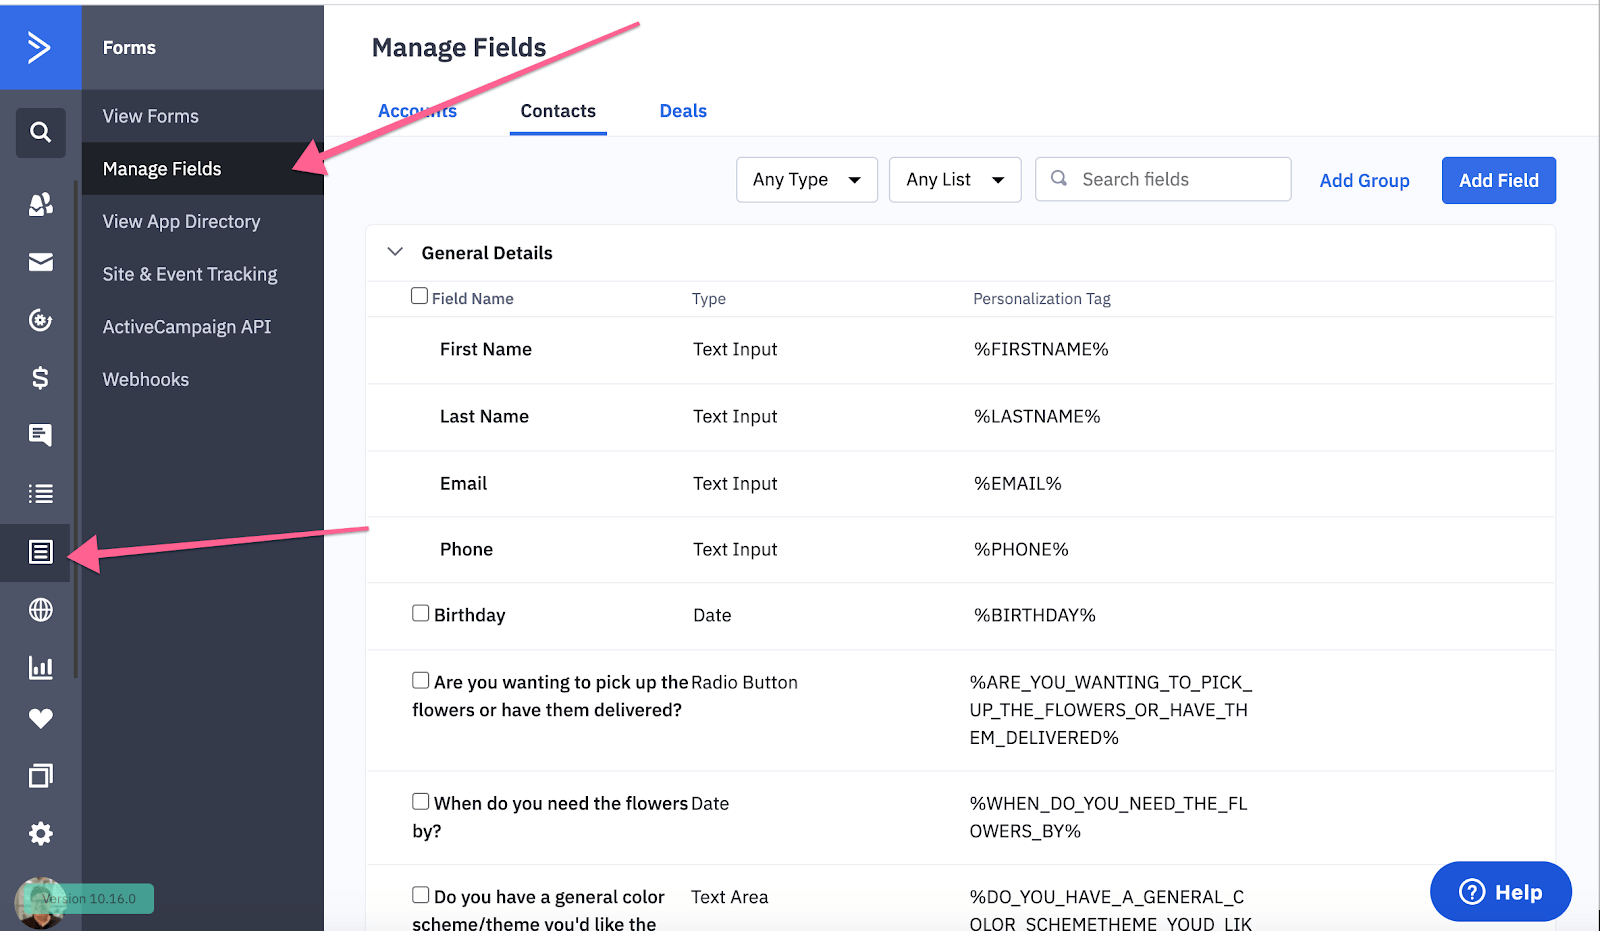Switch to the Deals tab
This screenshot has height=931, width=1600.
click(x=683, y=111)
